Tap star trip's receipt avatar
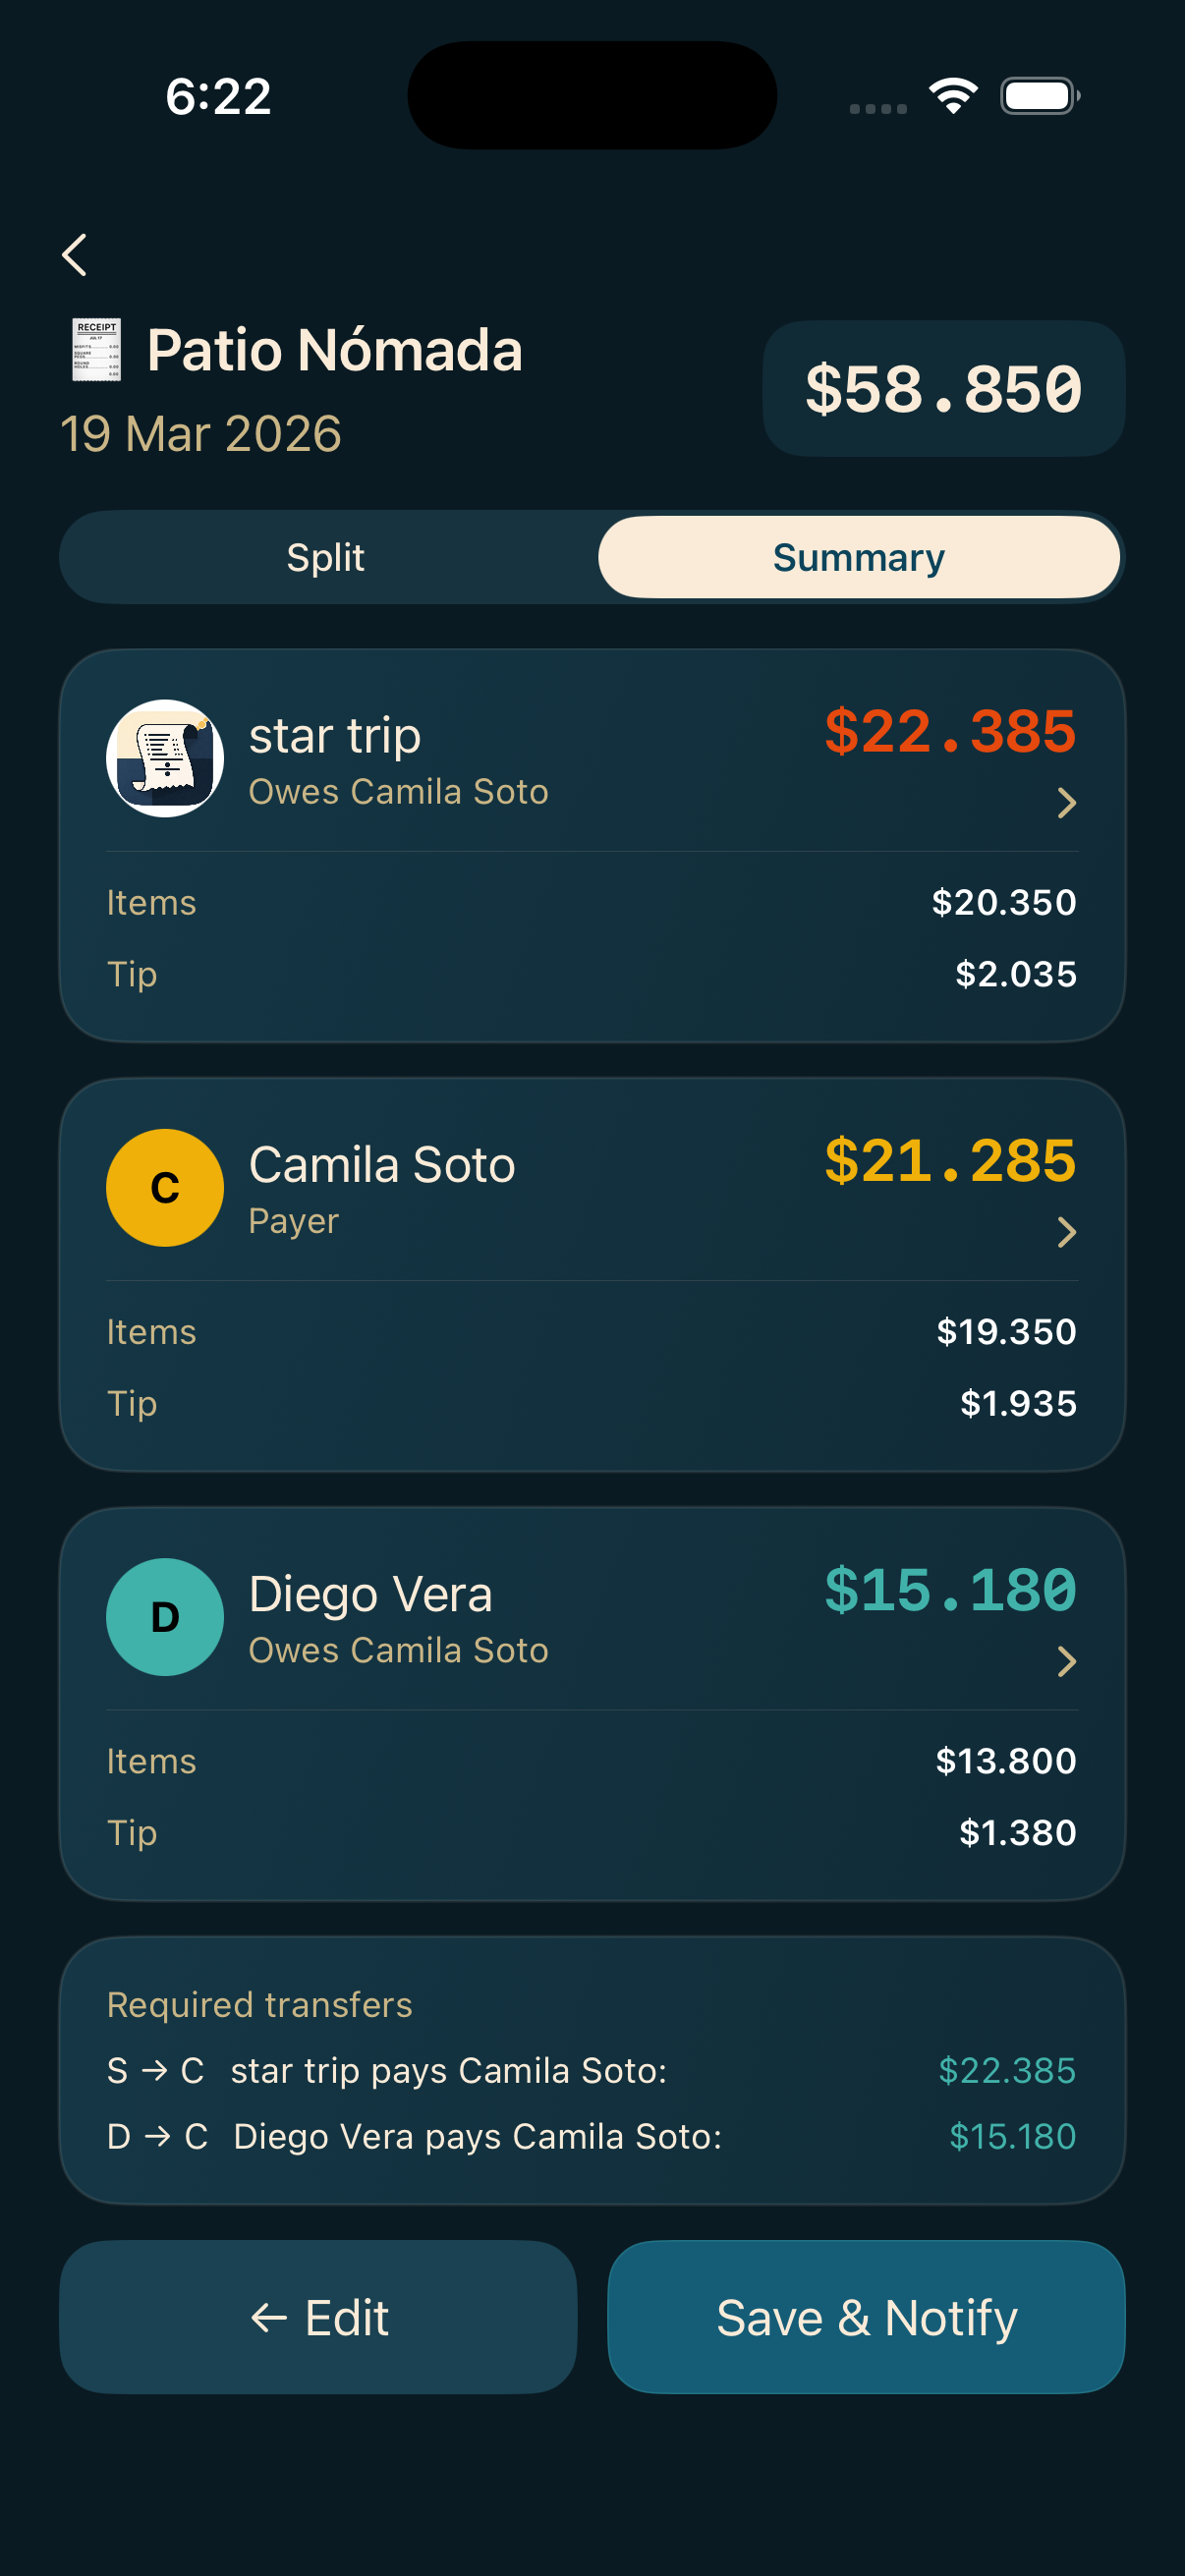 click(165, 758)
